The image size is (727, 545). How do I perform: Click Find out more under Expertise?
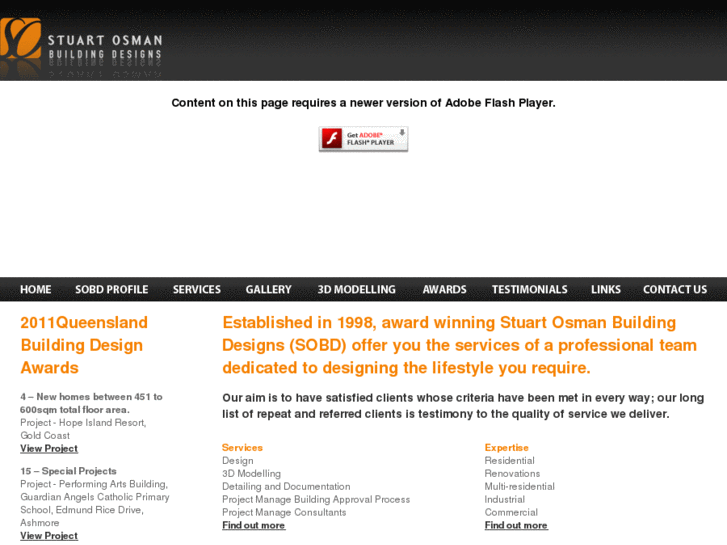516,526
